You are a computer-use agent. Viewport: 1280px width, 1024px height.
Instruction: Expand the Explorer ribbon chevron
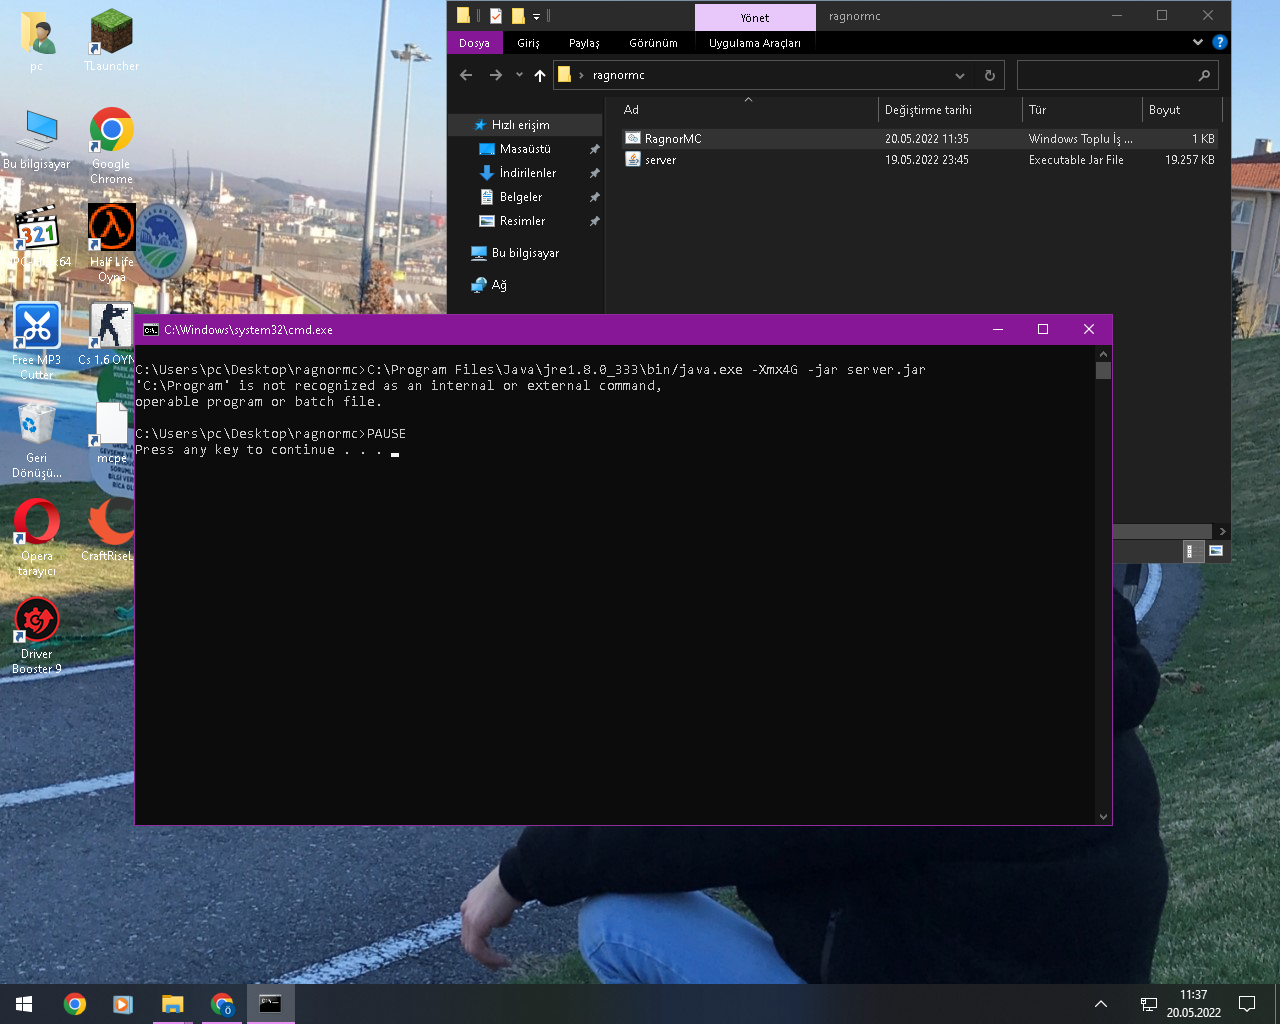(x=1198, y=42)
